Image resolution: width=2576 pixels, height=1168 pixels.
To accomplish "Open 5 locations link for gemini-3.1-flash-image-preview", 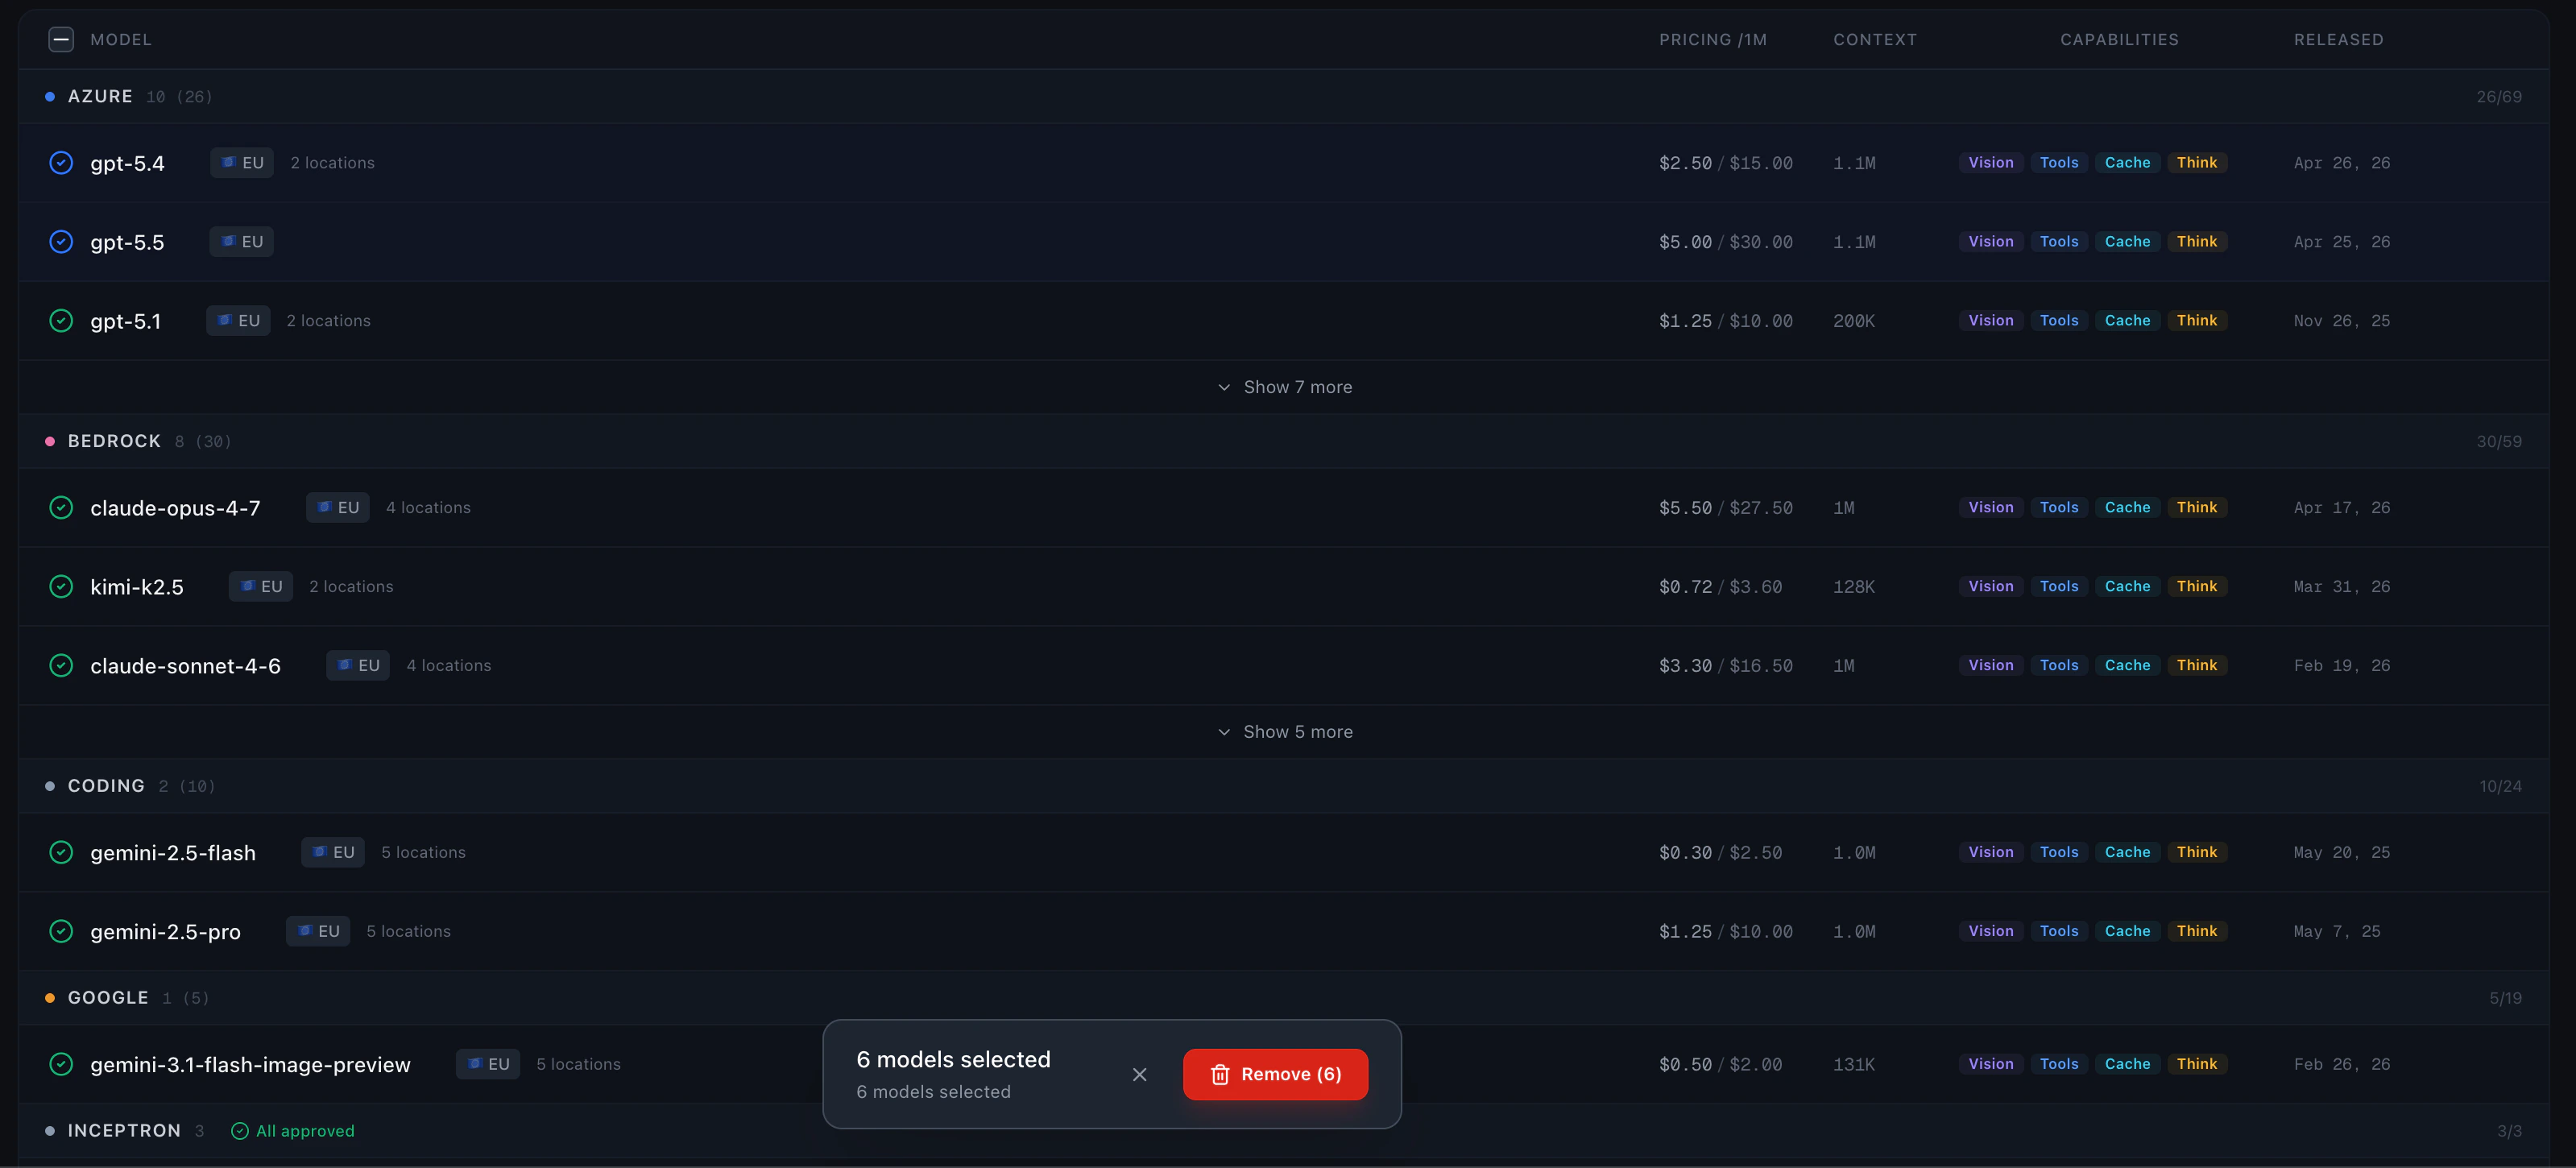I will pos(578,1065).
